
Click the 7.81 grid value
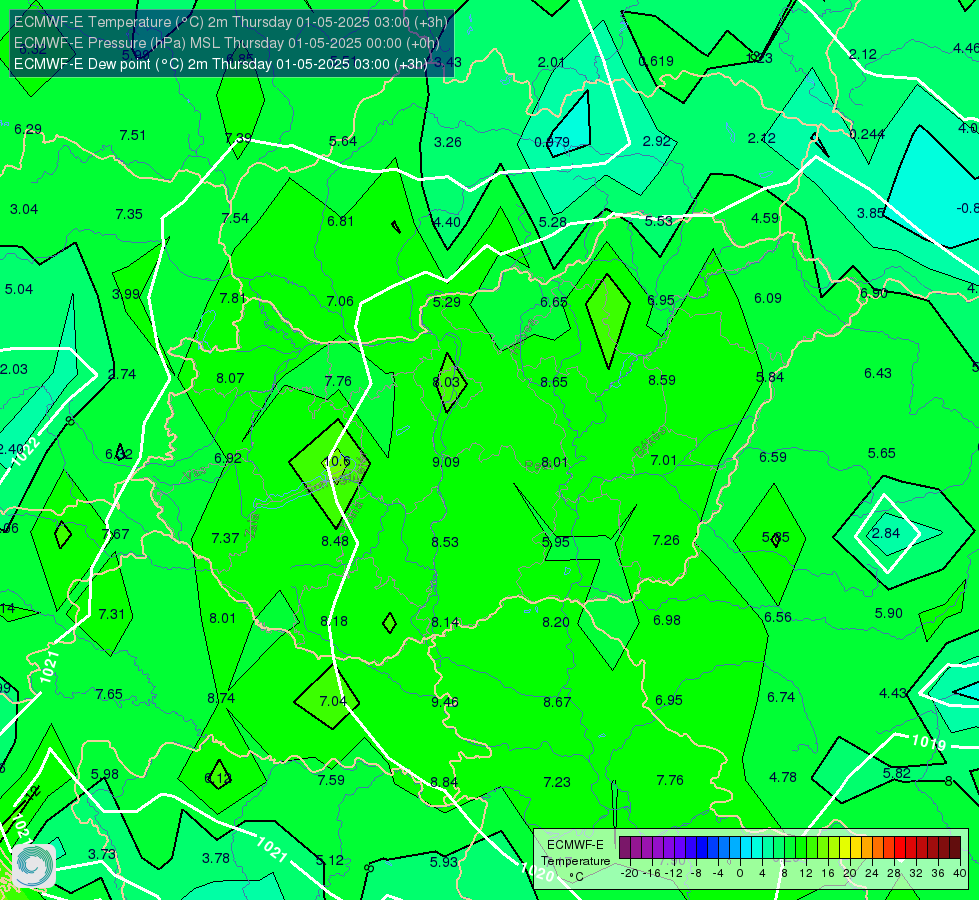pyautogui.click(x=233, y=299)
